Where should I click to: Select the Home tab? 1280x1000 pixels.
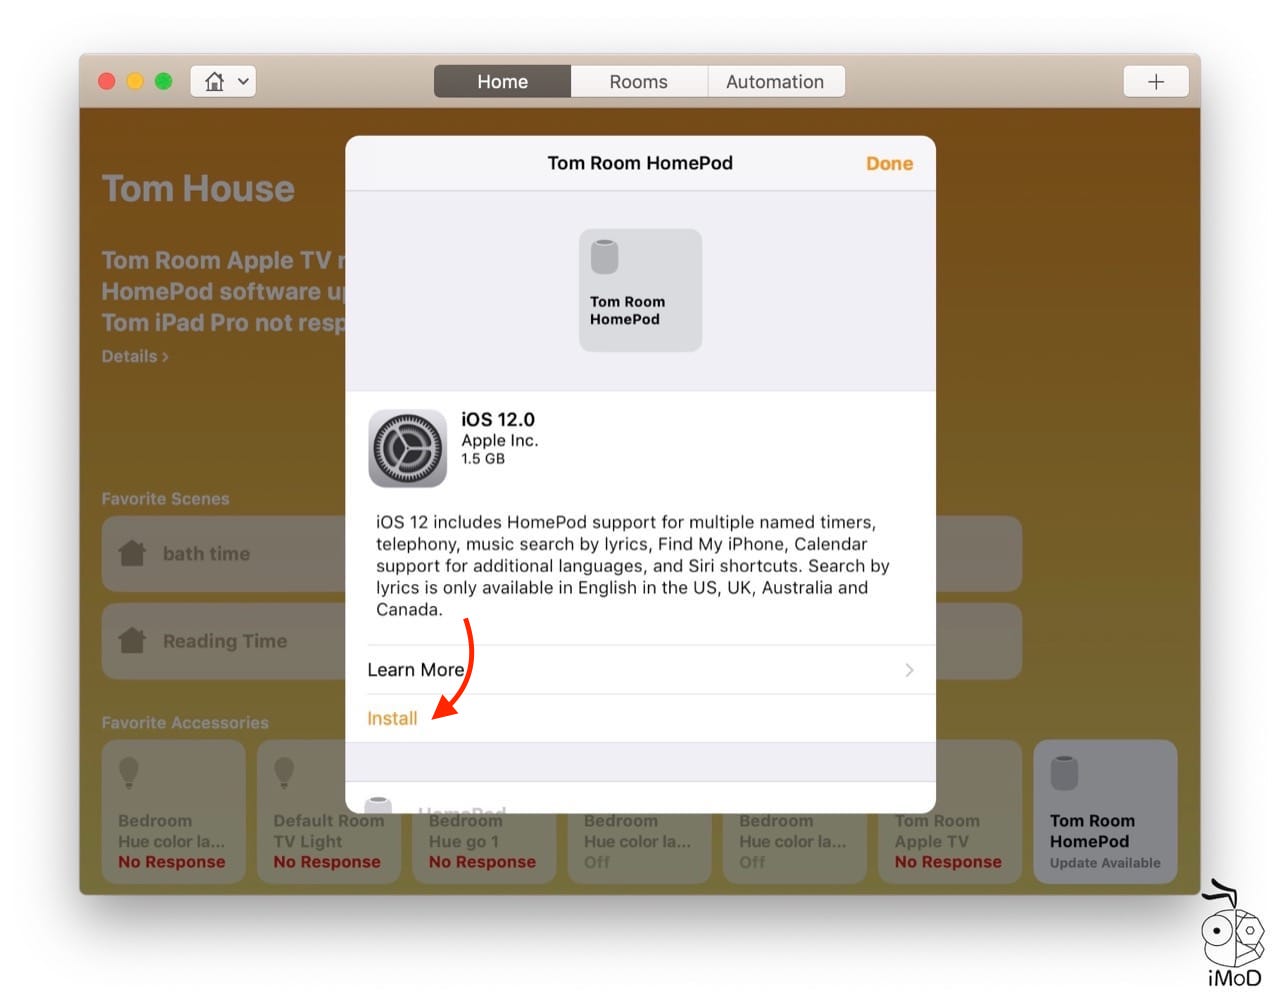502,82
